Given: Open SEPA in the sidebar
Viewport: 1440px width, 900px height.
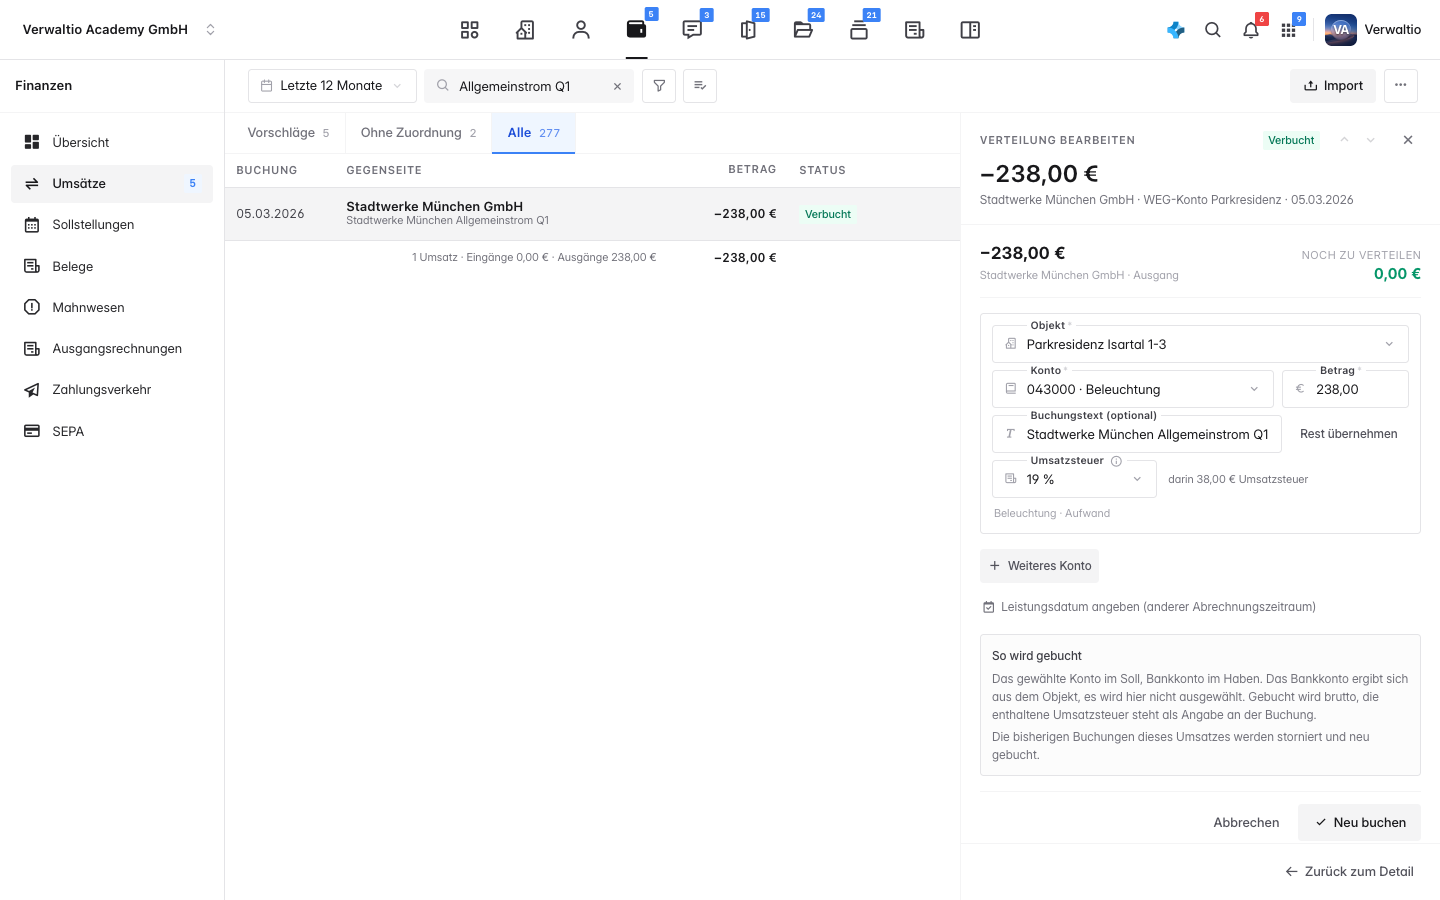Looking at the screenshot, I should click(x=112, y=431).
